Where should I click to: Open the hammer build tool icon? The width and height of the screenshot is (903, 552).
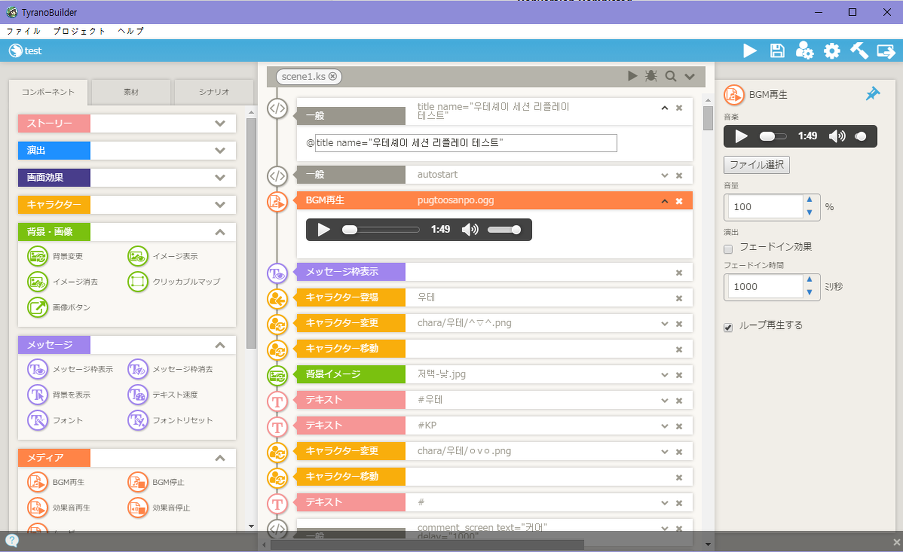point(859,51)
